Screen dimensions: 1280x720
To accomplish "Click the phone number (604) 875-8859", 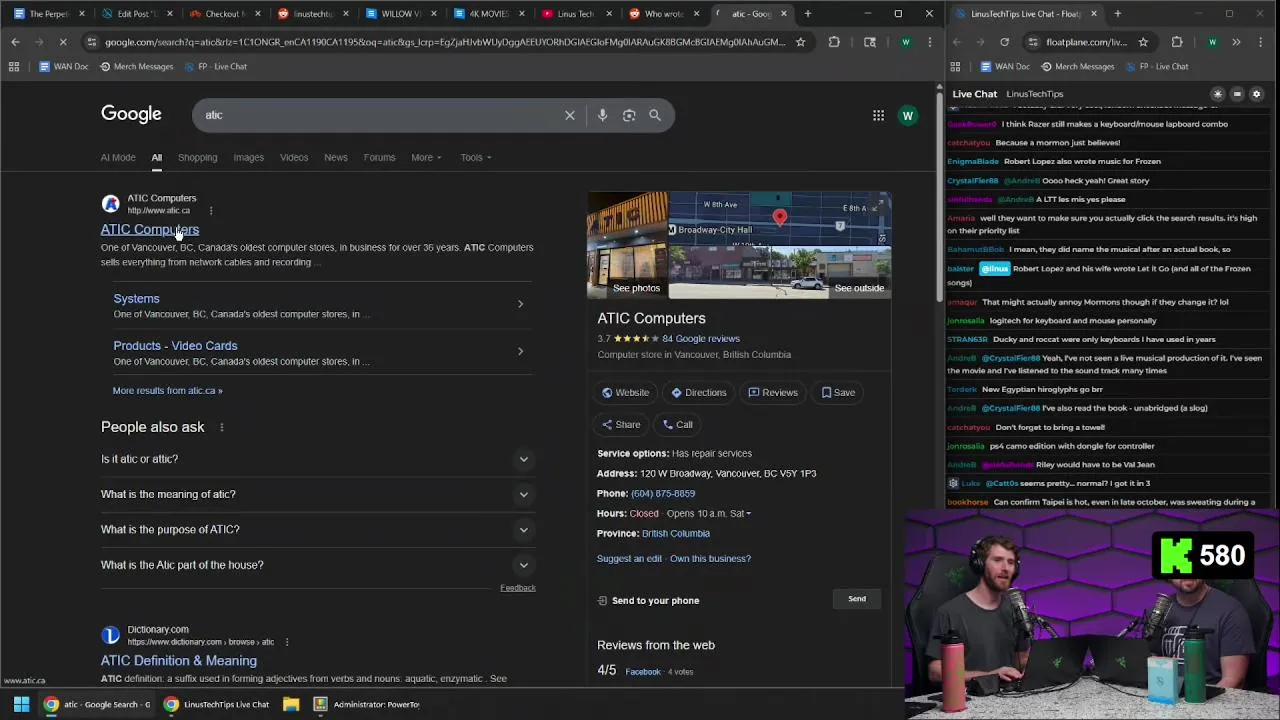I will pos(663,494).
